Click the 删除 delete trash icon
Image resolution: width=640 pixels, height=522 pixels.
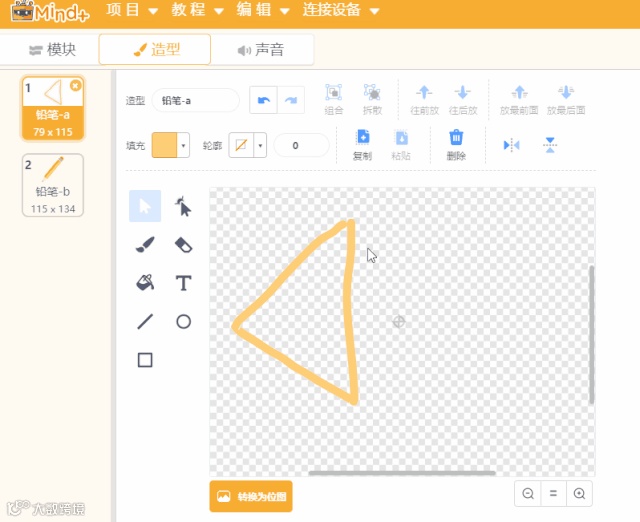[x=456, y=144]
